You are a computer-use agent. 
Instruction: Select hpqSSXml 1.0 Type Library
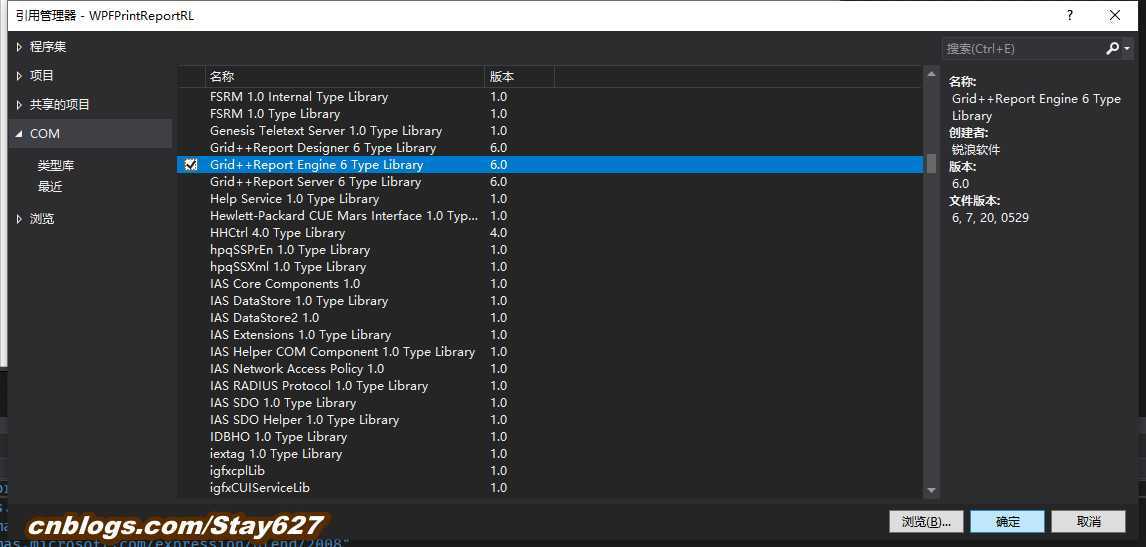(550, 267)
